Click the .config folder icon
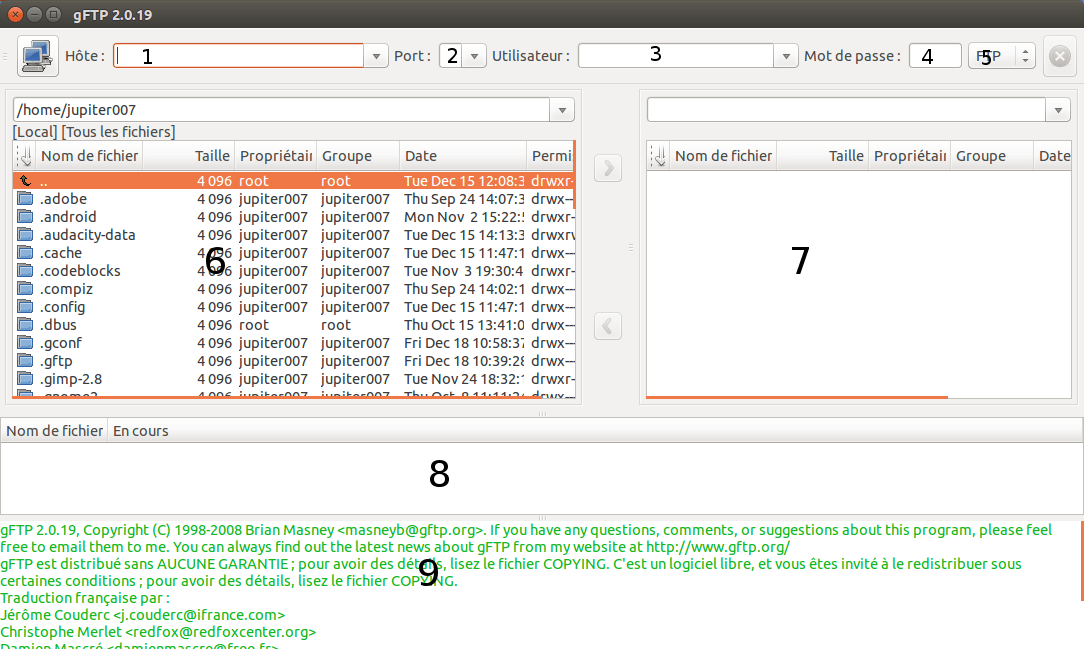 click(26, 307)
